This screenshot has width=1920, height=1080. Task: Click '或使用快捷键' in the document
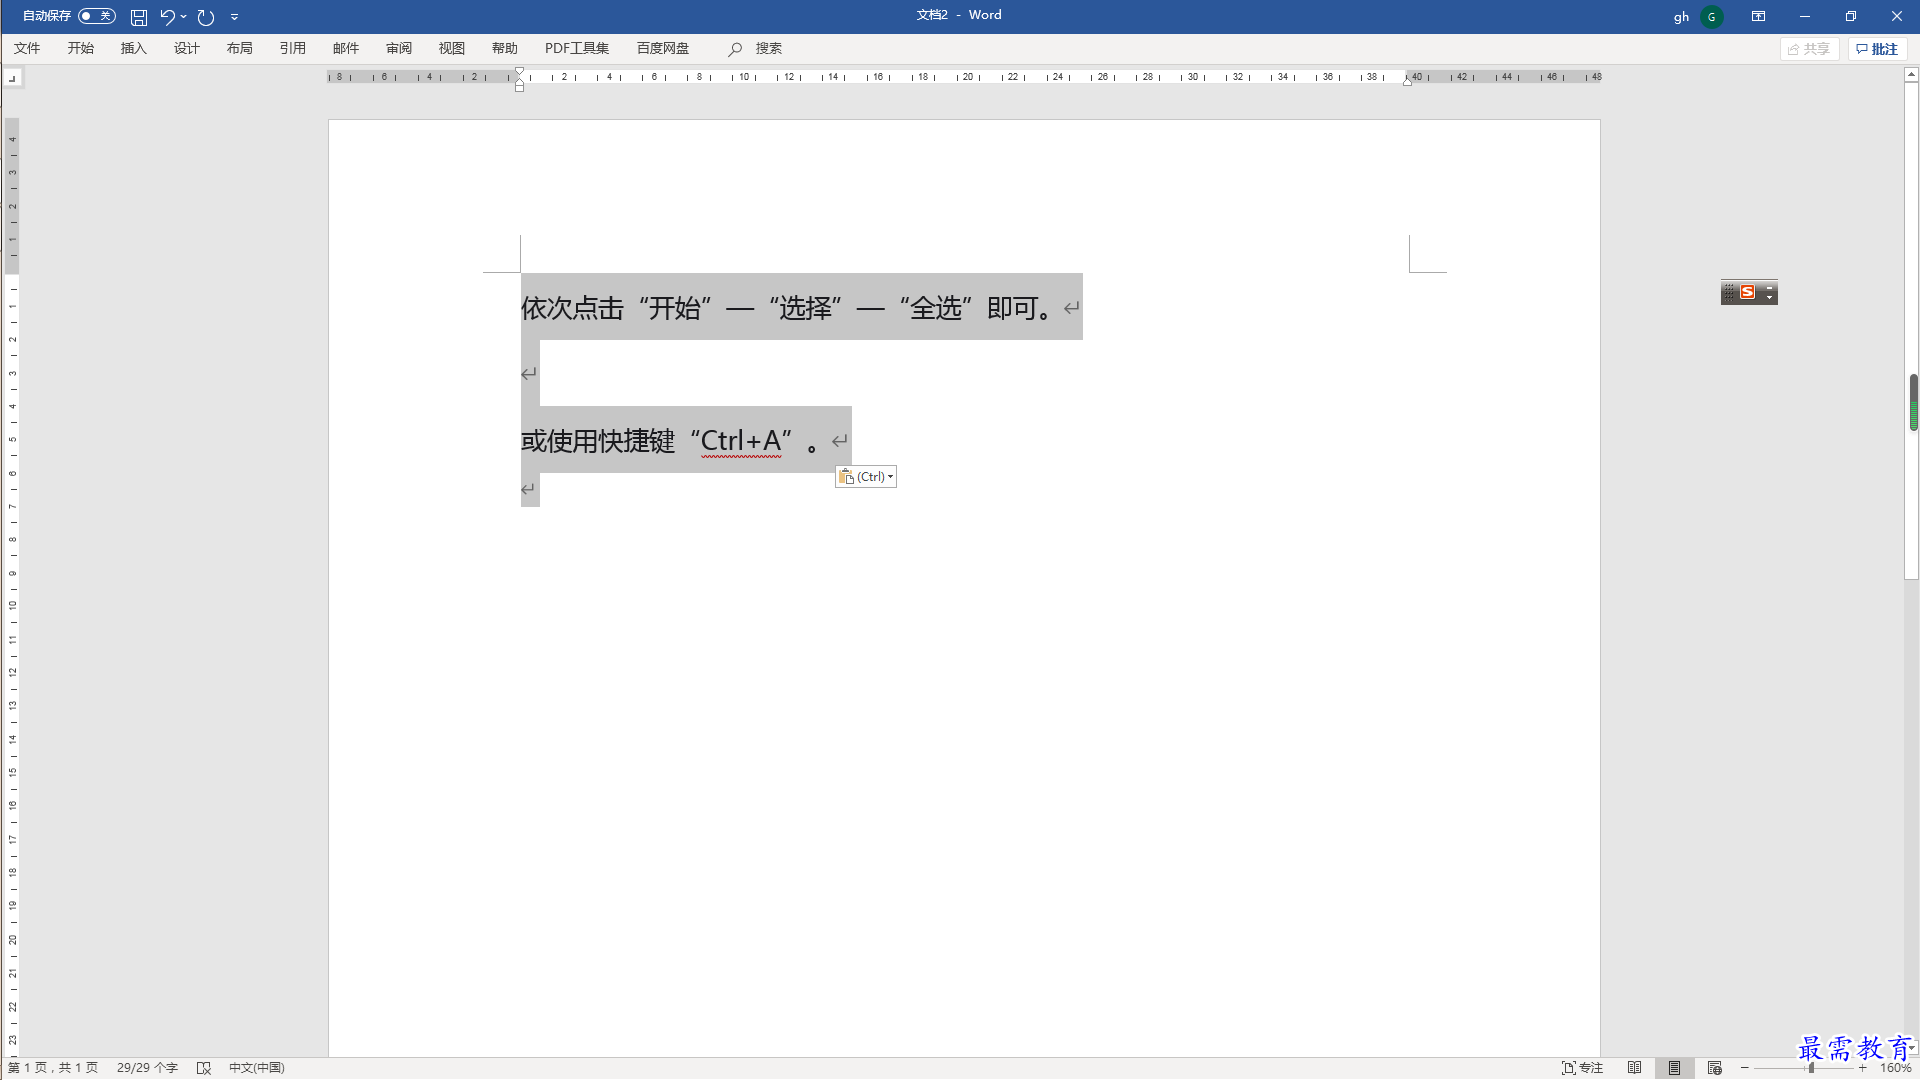point(598,441)
